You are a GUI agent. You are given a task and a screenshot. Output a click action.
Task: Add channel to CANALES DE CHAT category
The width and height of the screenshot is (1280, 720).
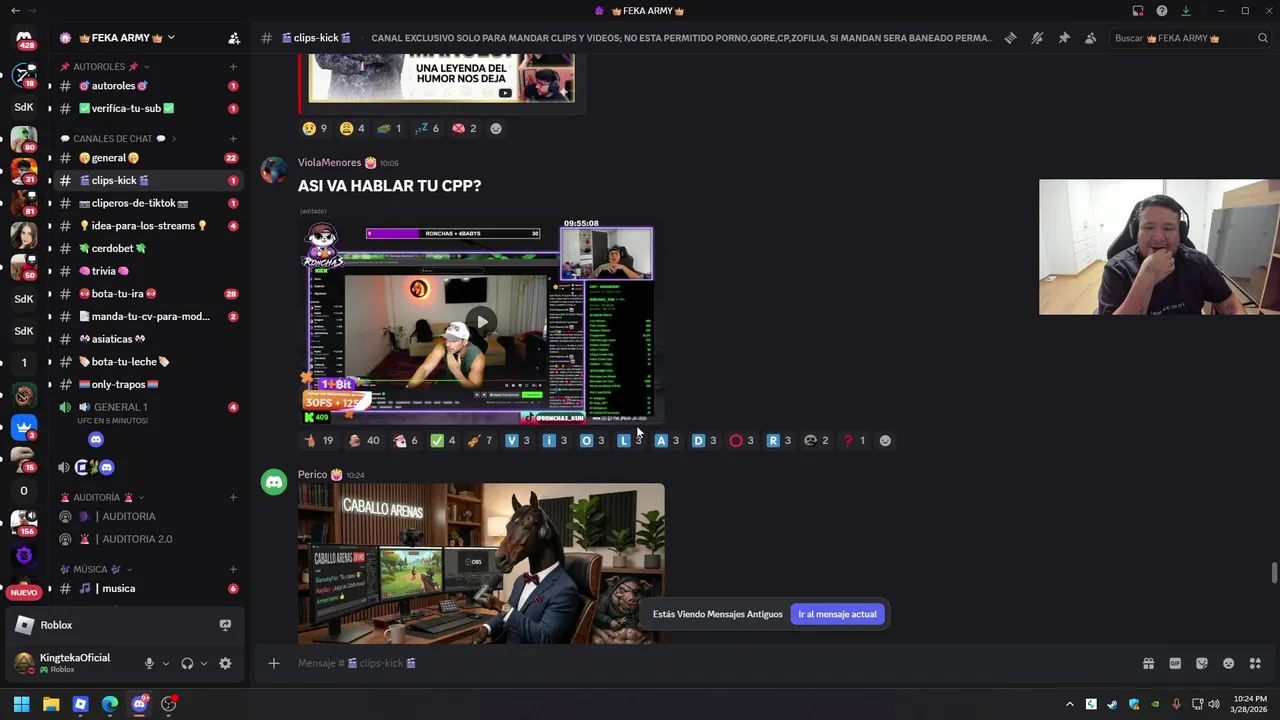233,139
